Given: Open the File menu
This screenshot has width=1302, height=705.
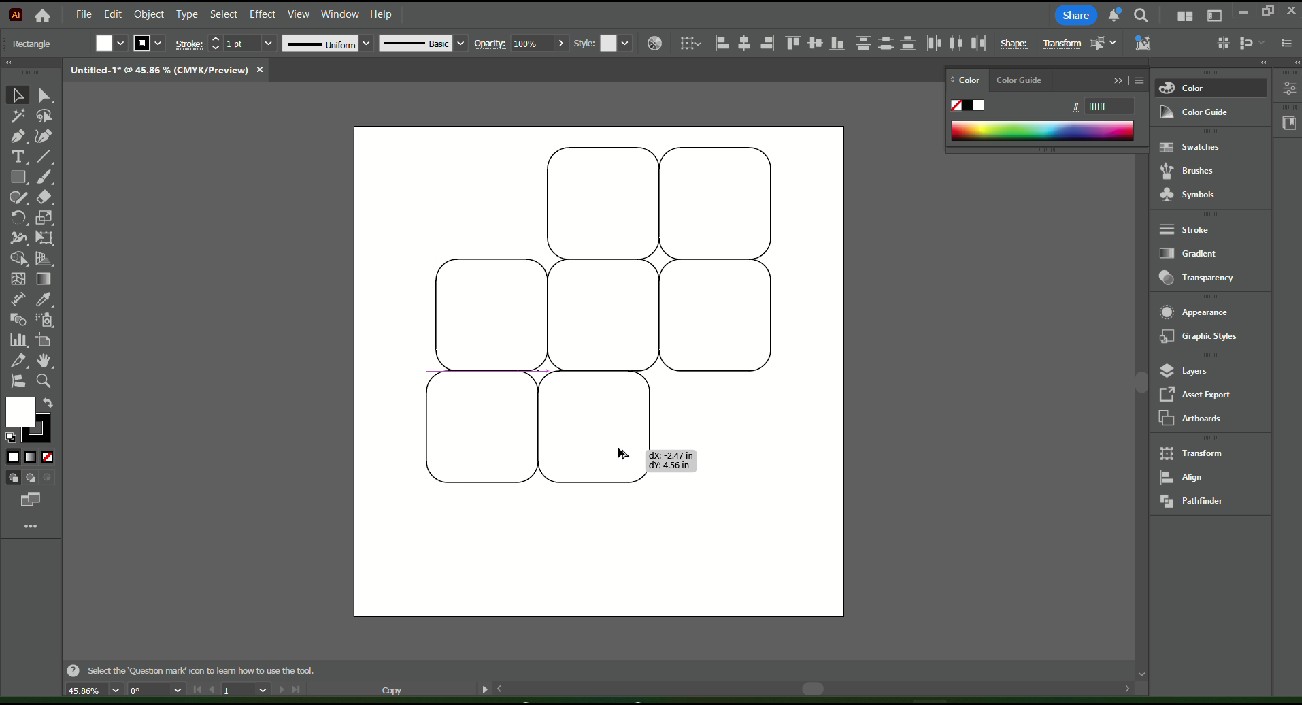Looking at the screenshot, I should click(83, 14).
